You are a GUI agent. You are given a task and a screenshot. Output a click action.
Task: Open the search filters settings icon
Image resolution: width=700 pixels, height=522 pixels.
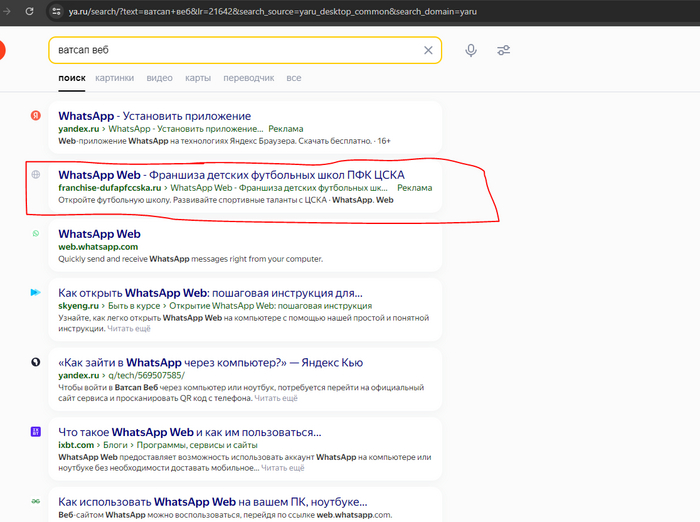(504, 50)
